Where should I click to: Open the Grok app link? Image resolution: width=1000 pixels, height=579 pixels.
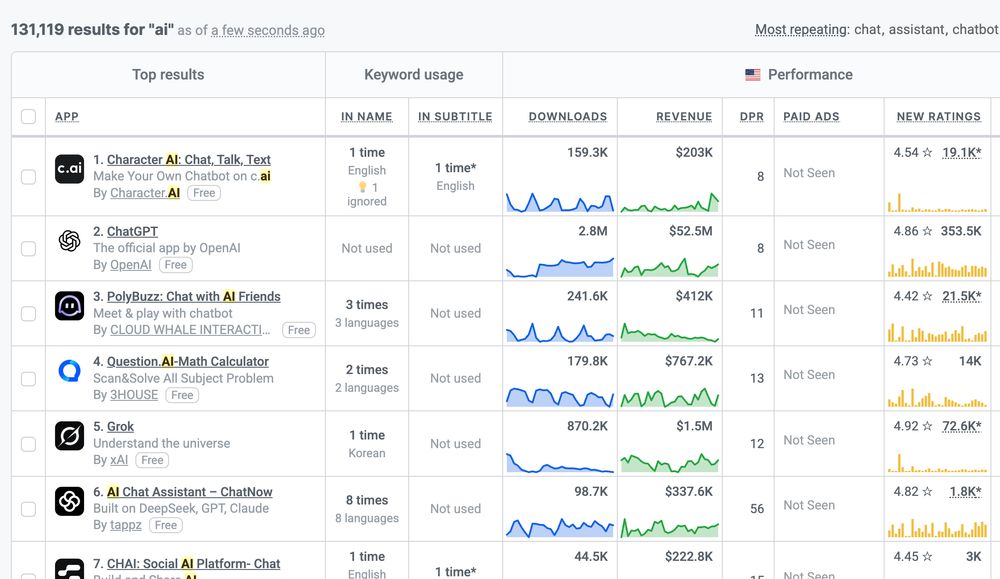point(121,427)
